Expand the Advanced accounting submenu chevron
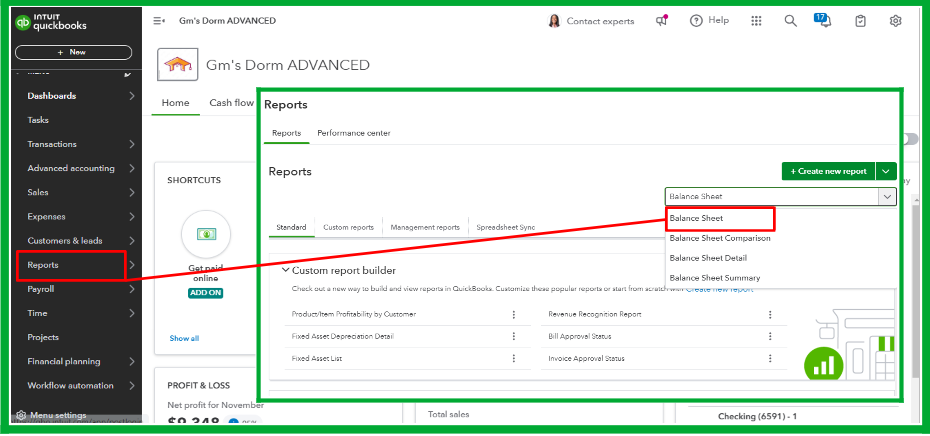This screenshot has height=436, width=930. point(132,168)
